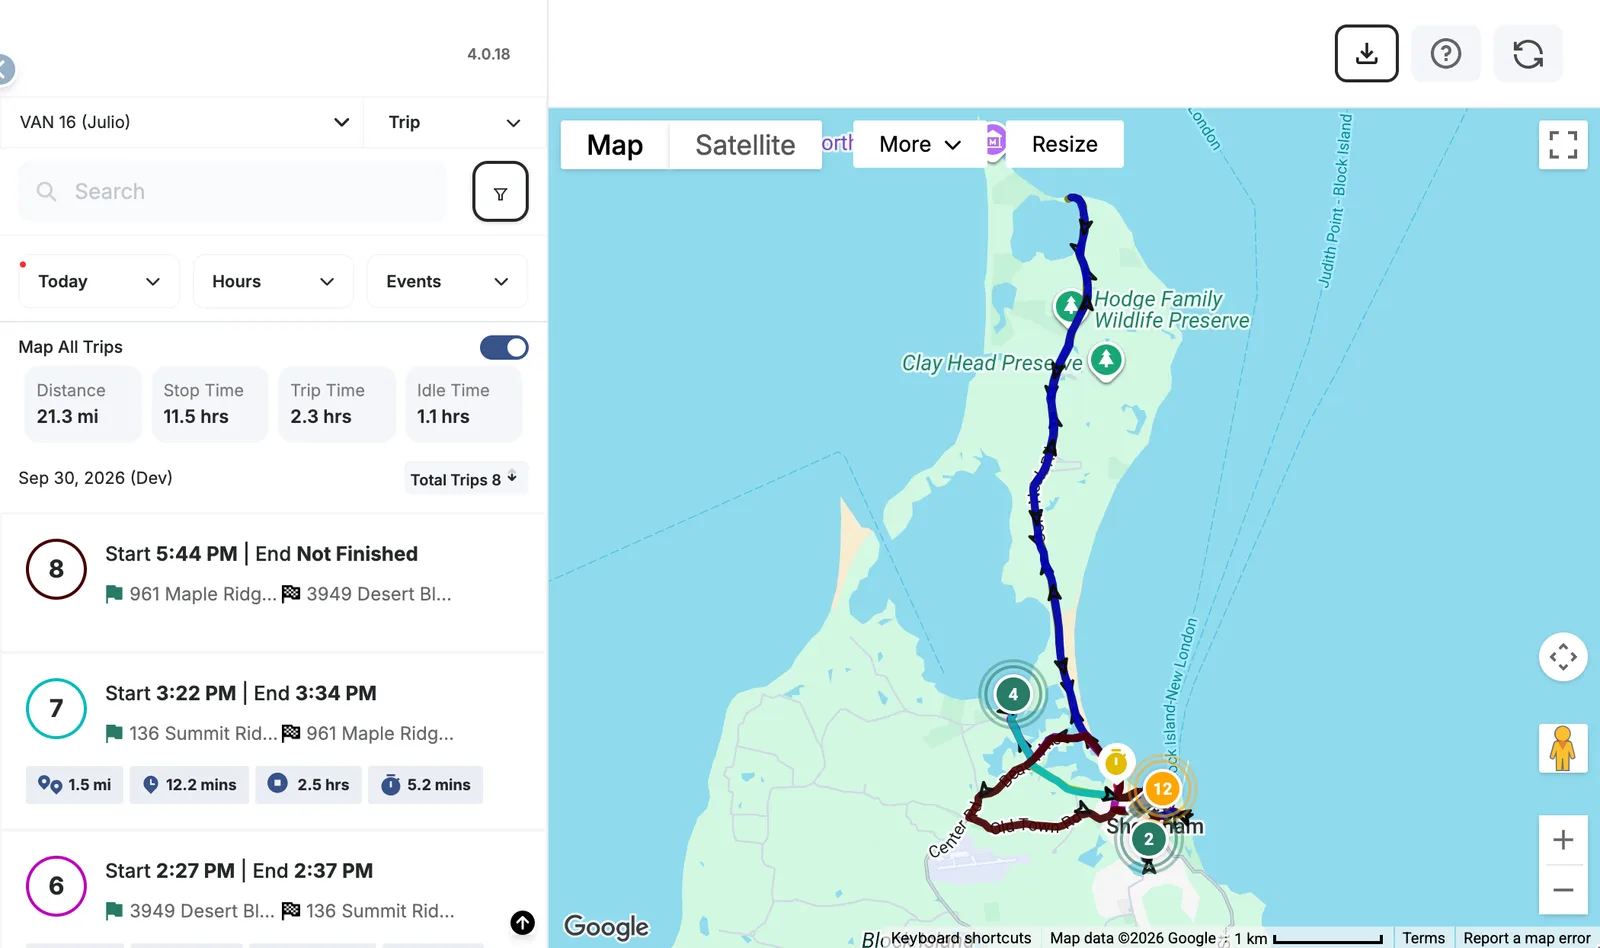The image size is (1600, 948).
Task: Open the map Terms link
Action: (x=1423, y=938)
